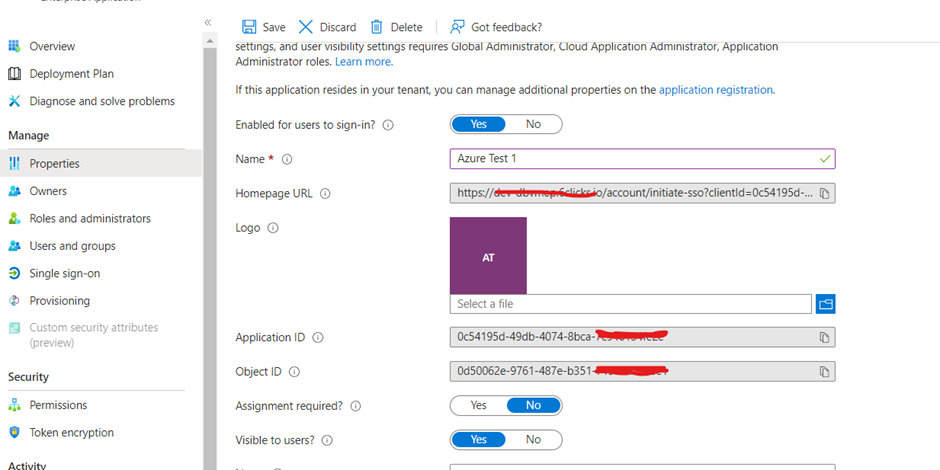
Task: Click the Got feedback? button
Action: coord(496,27)
